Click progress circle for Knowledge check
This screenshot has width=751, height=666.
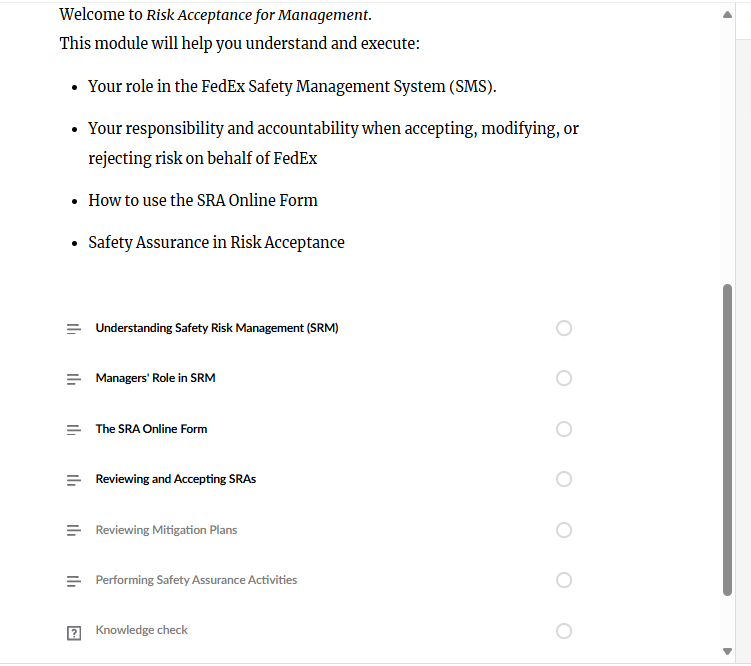pos(564,631)
